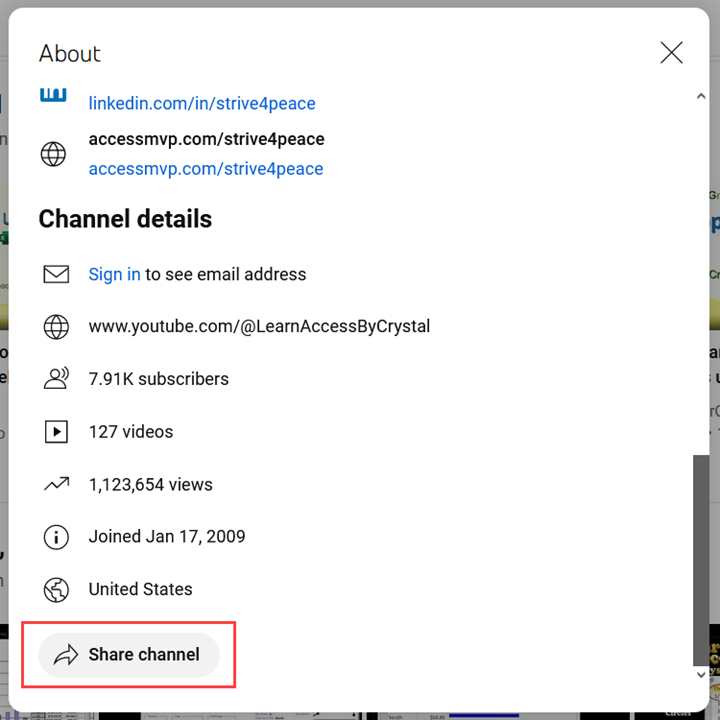Click the globe icon next to accessmvp.com
This screenshot has width=720, height=720.
point(53,154)
